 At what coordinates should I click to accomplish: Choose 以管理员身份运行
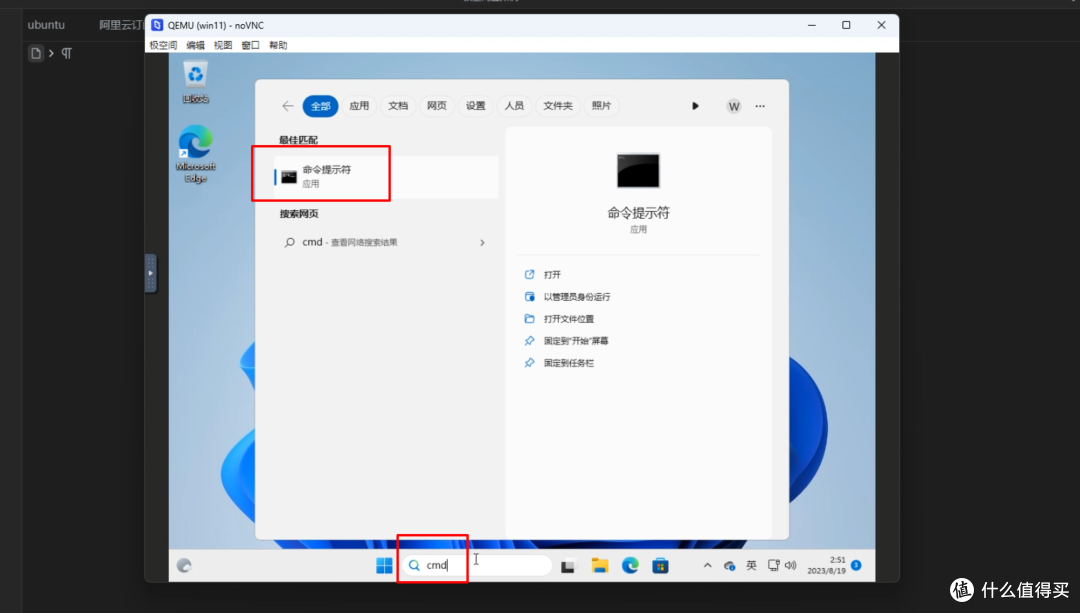click(568, 297)
